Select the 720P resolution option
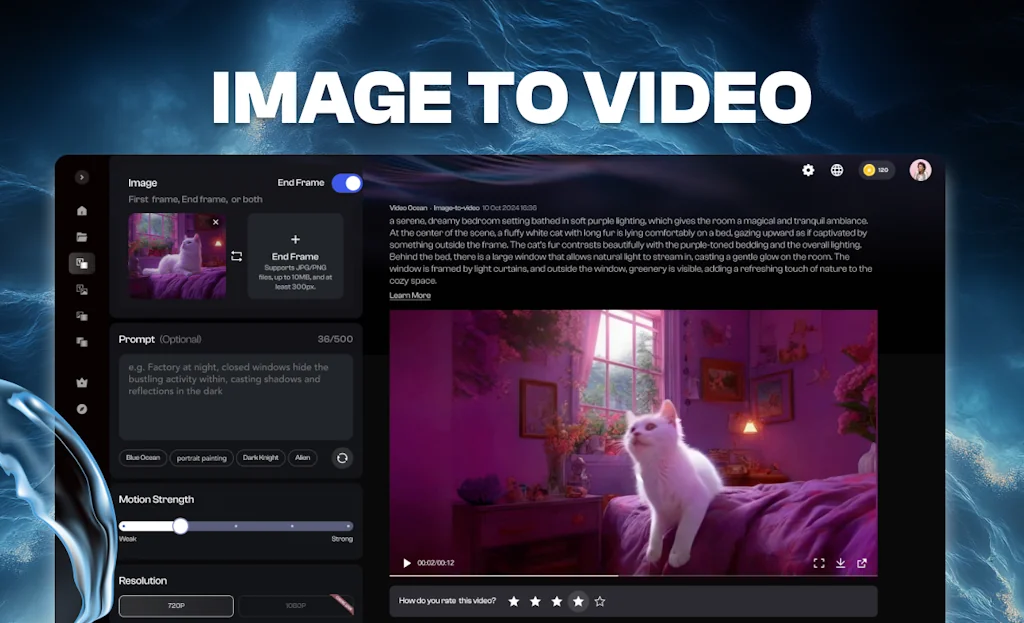Viewport: 1024px width, 623px height. (176, 606)
